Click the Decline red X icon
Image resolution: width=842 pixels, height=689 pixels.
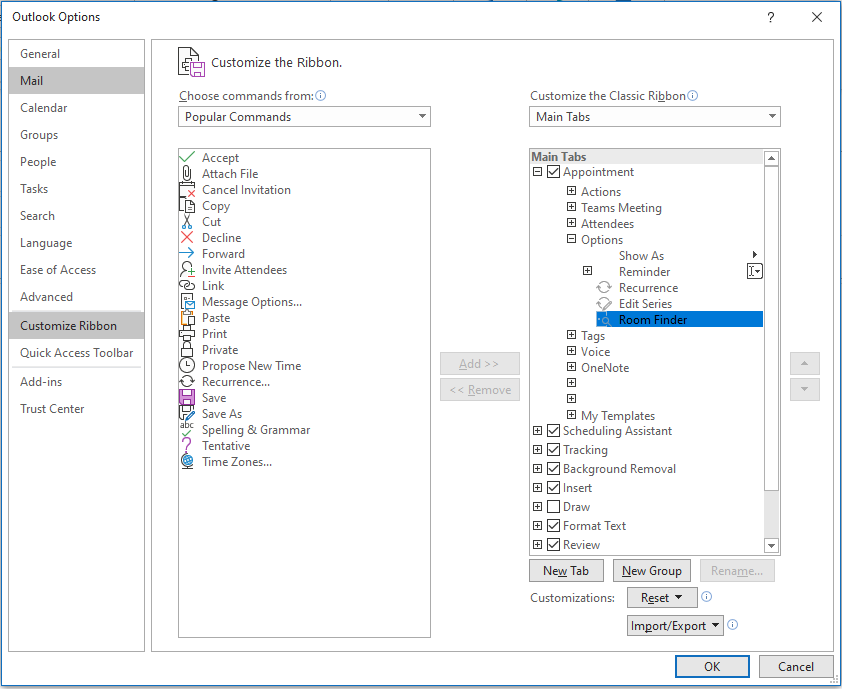[187, 237]
